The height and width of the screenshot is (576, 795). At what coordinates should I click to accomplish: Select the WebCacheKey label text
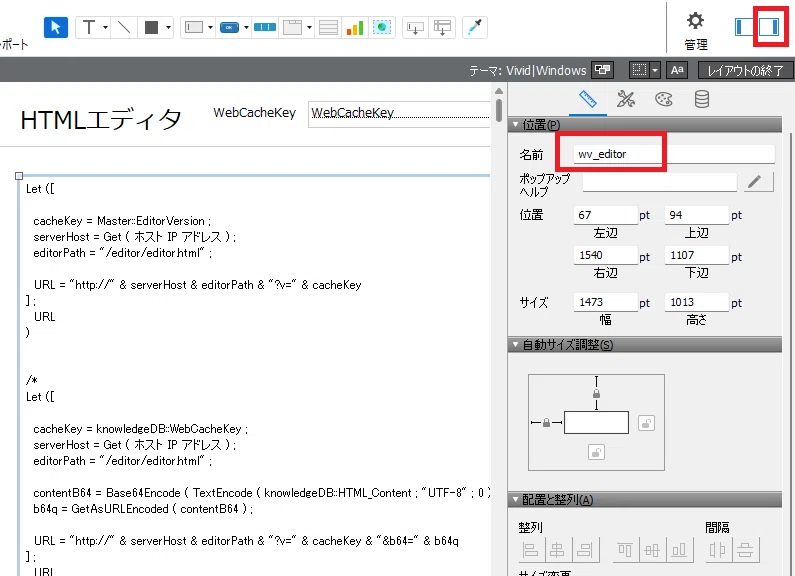click(255, 113)
